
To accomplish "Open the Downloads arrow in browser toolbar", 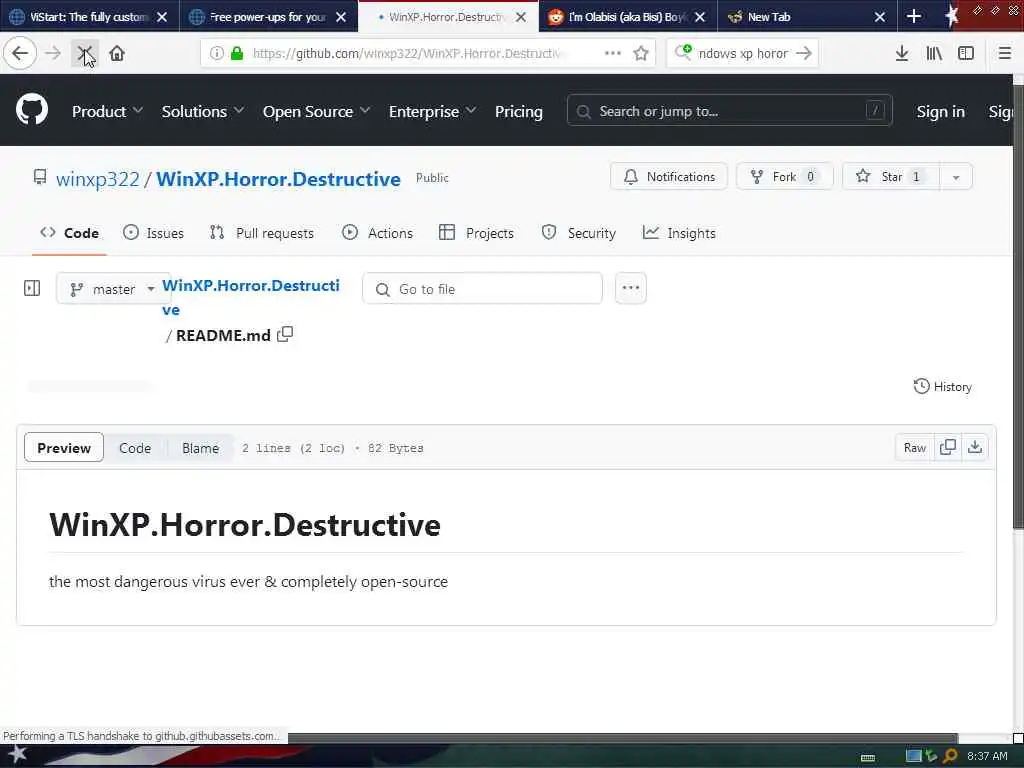I will coord(901,53).
